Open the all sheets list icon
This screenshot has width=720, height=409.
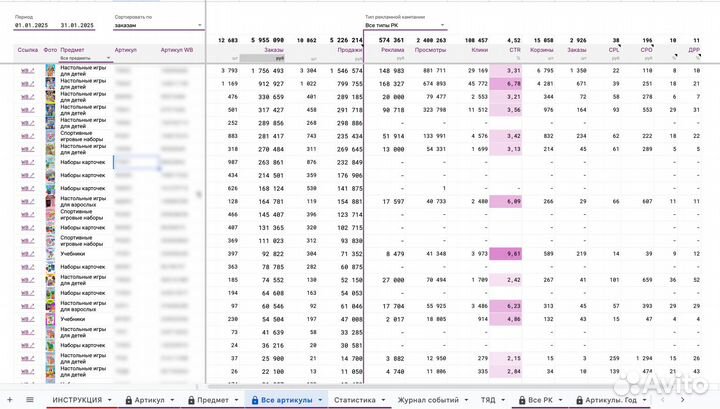(x=27, y=399)
